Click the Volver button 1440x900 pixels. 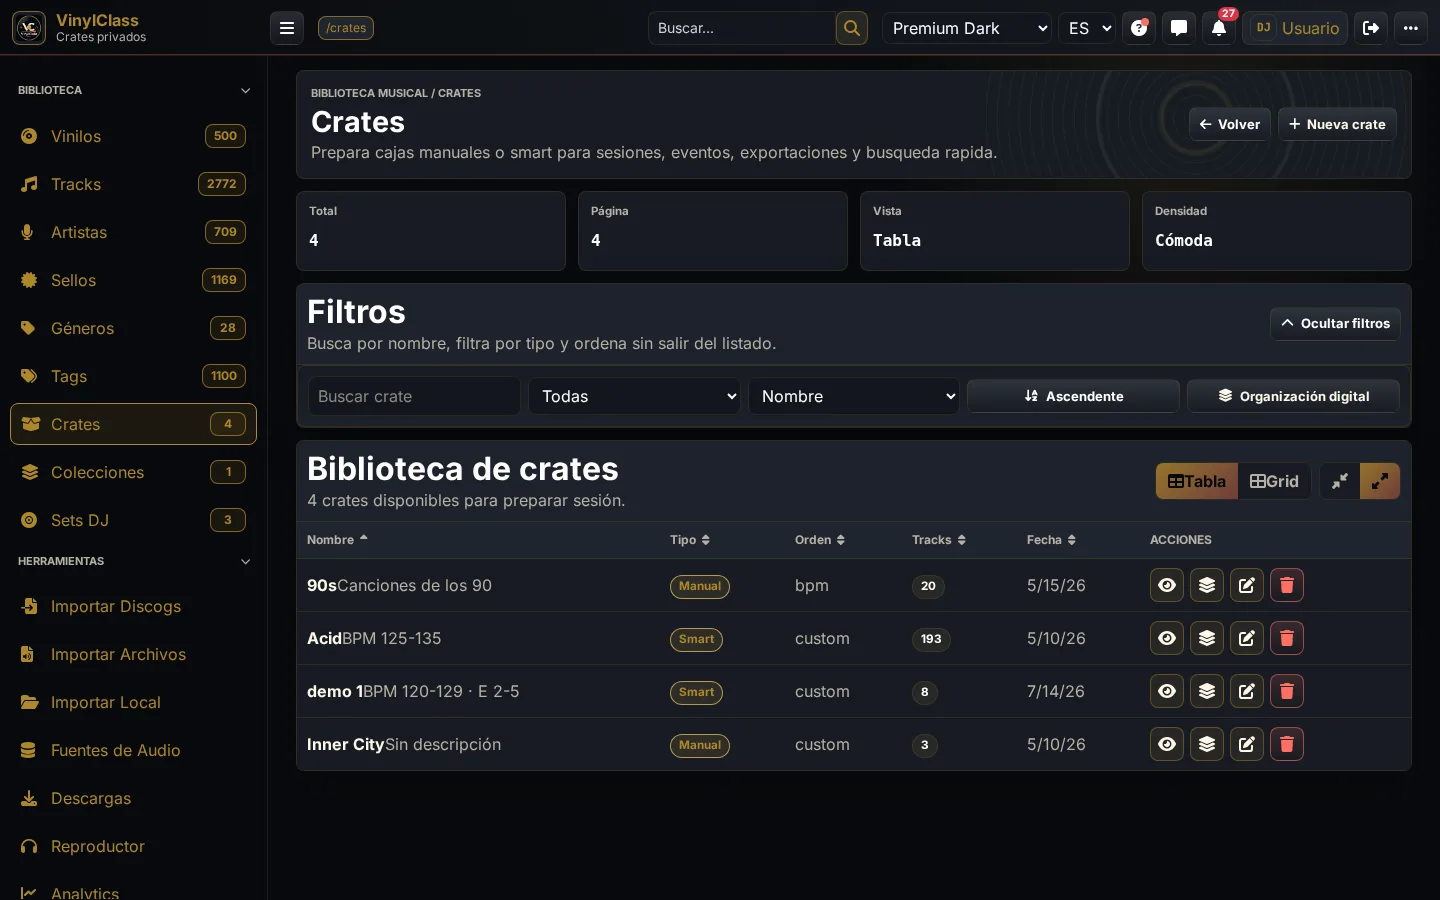[1230, 124]
